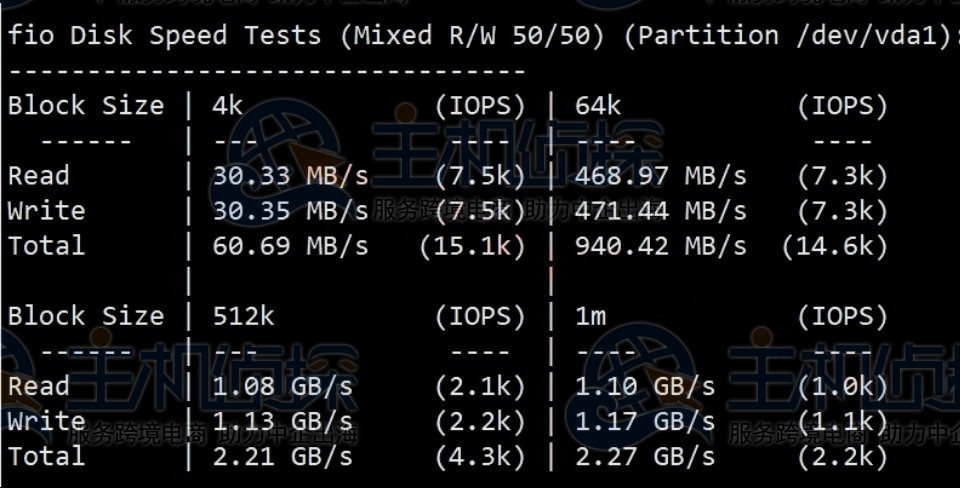Click the 940.42 MB/s total value
The image size is (960, 488).
[660, 247]
